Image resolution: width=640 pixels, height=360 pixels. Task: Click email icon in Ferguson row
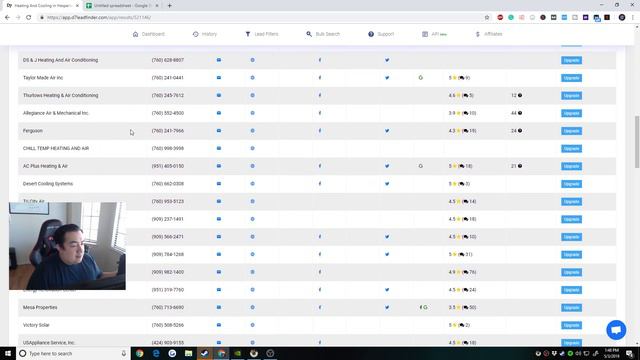click(x=219, y=131)
